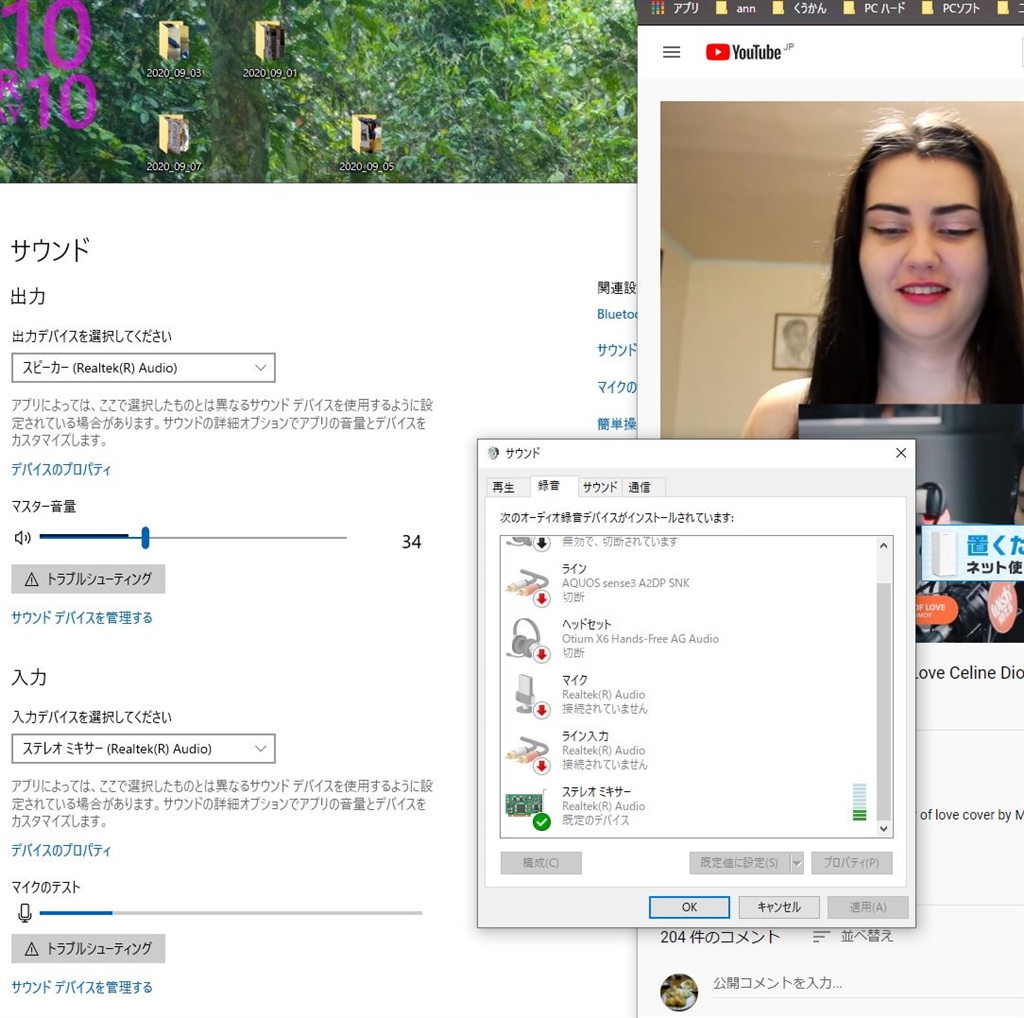Select the ヘッドセット Otium X6 device
1024x1018 pixels.
(x=688, y=638)
